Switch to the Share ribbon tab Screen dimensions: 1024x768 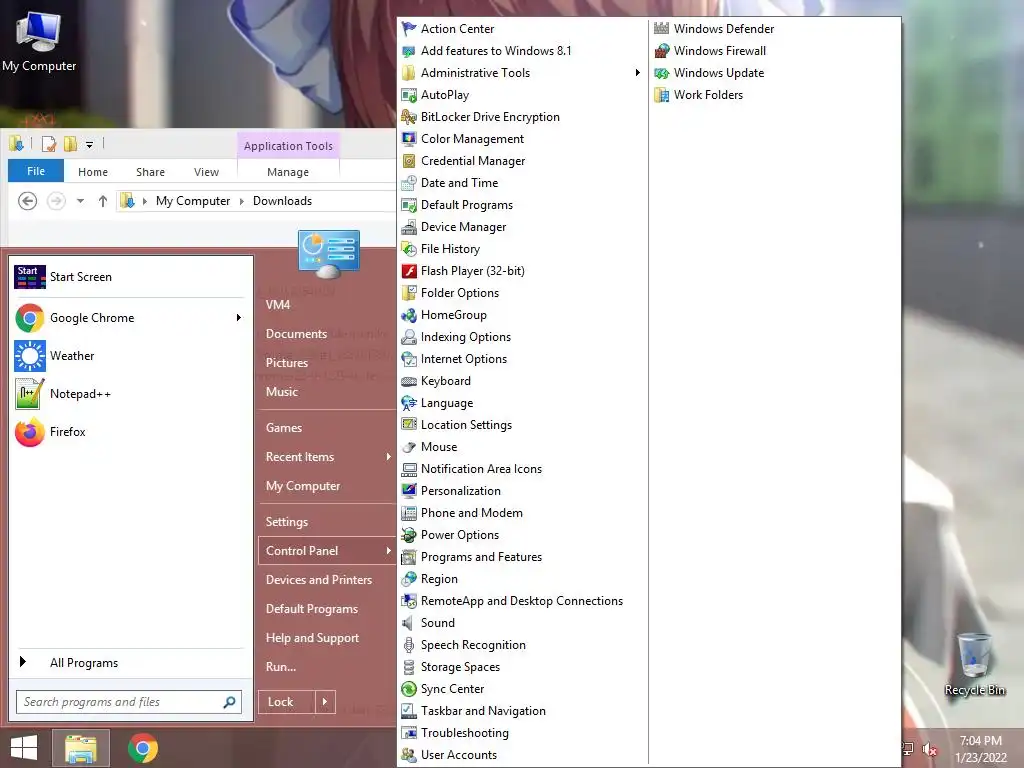pos(150,172)
